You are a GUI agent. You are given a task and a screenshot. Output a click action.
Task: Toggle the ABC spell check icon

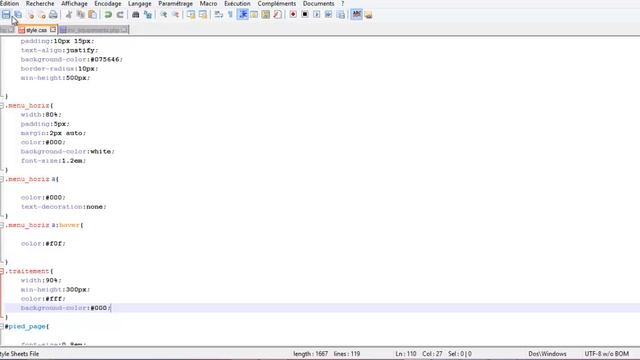point(357,15)
